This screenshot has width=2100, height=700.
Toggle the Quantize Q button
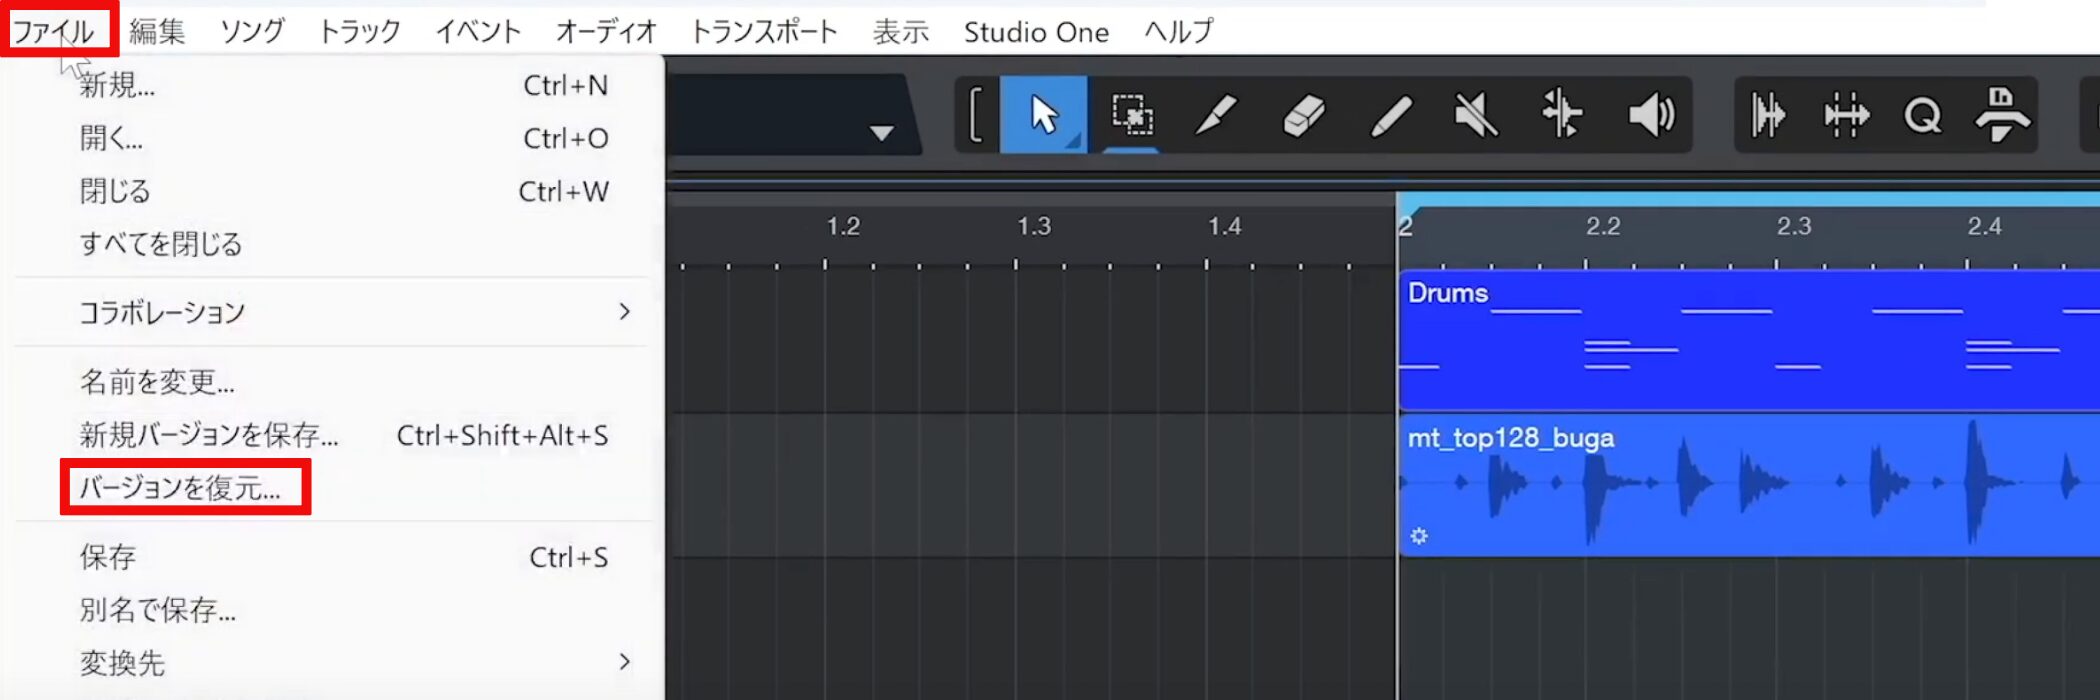(1921, 115)
